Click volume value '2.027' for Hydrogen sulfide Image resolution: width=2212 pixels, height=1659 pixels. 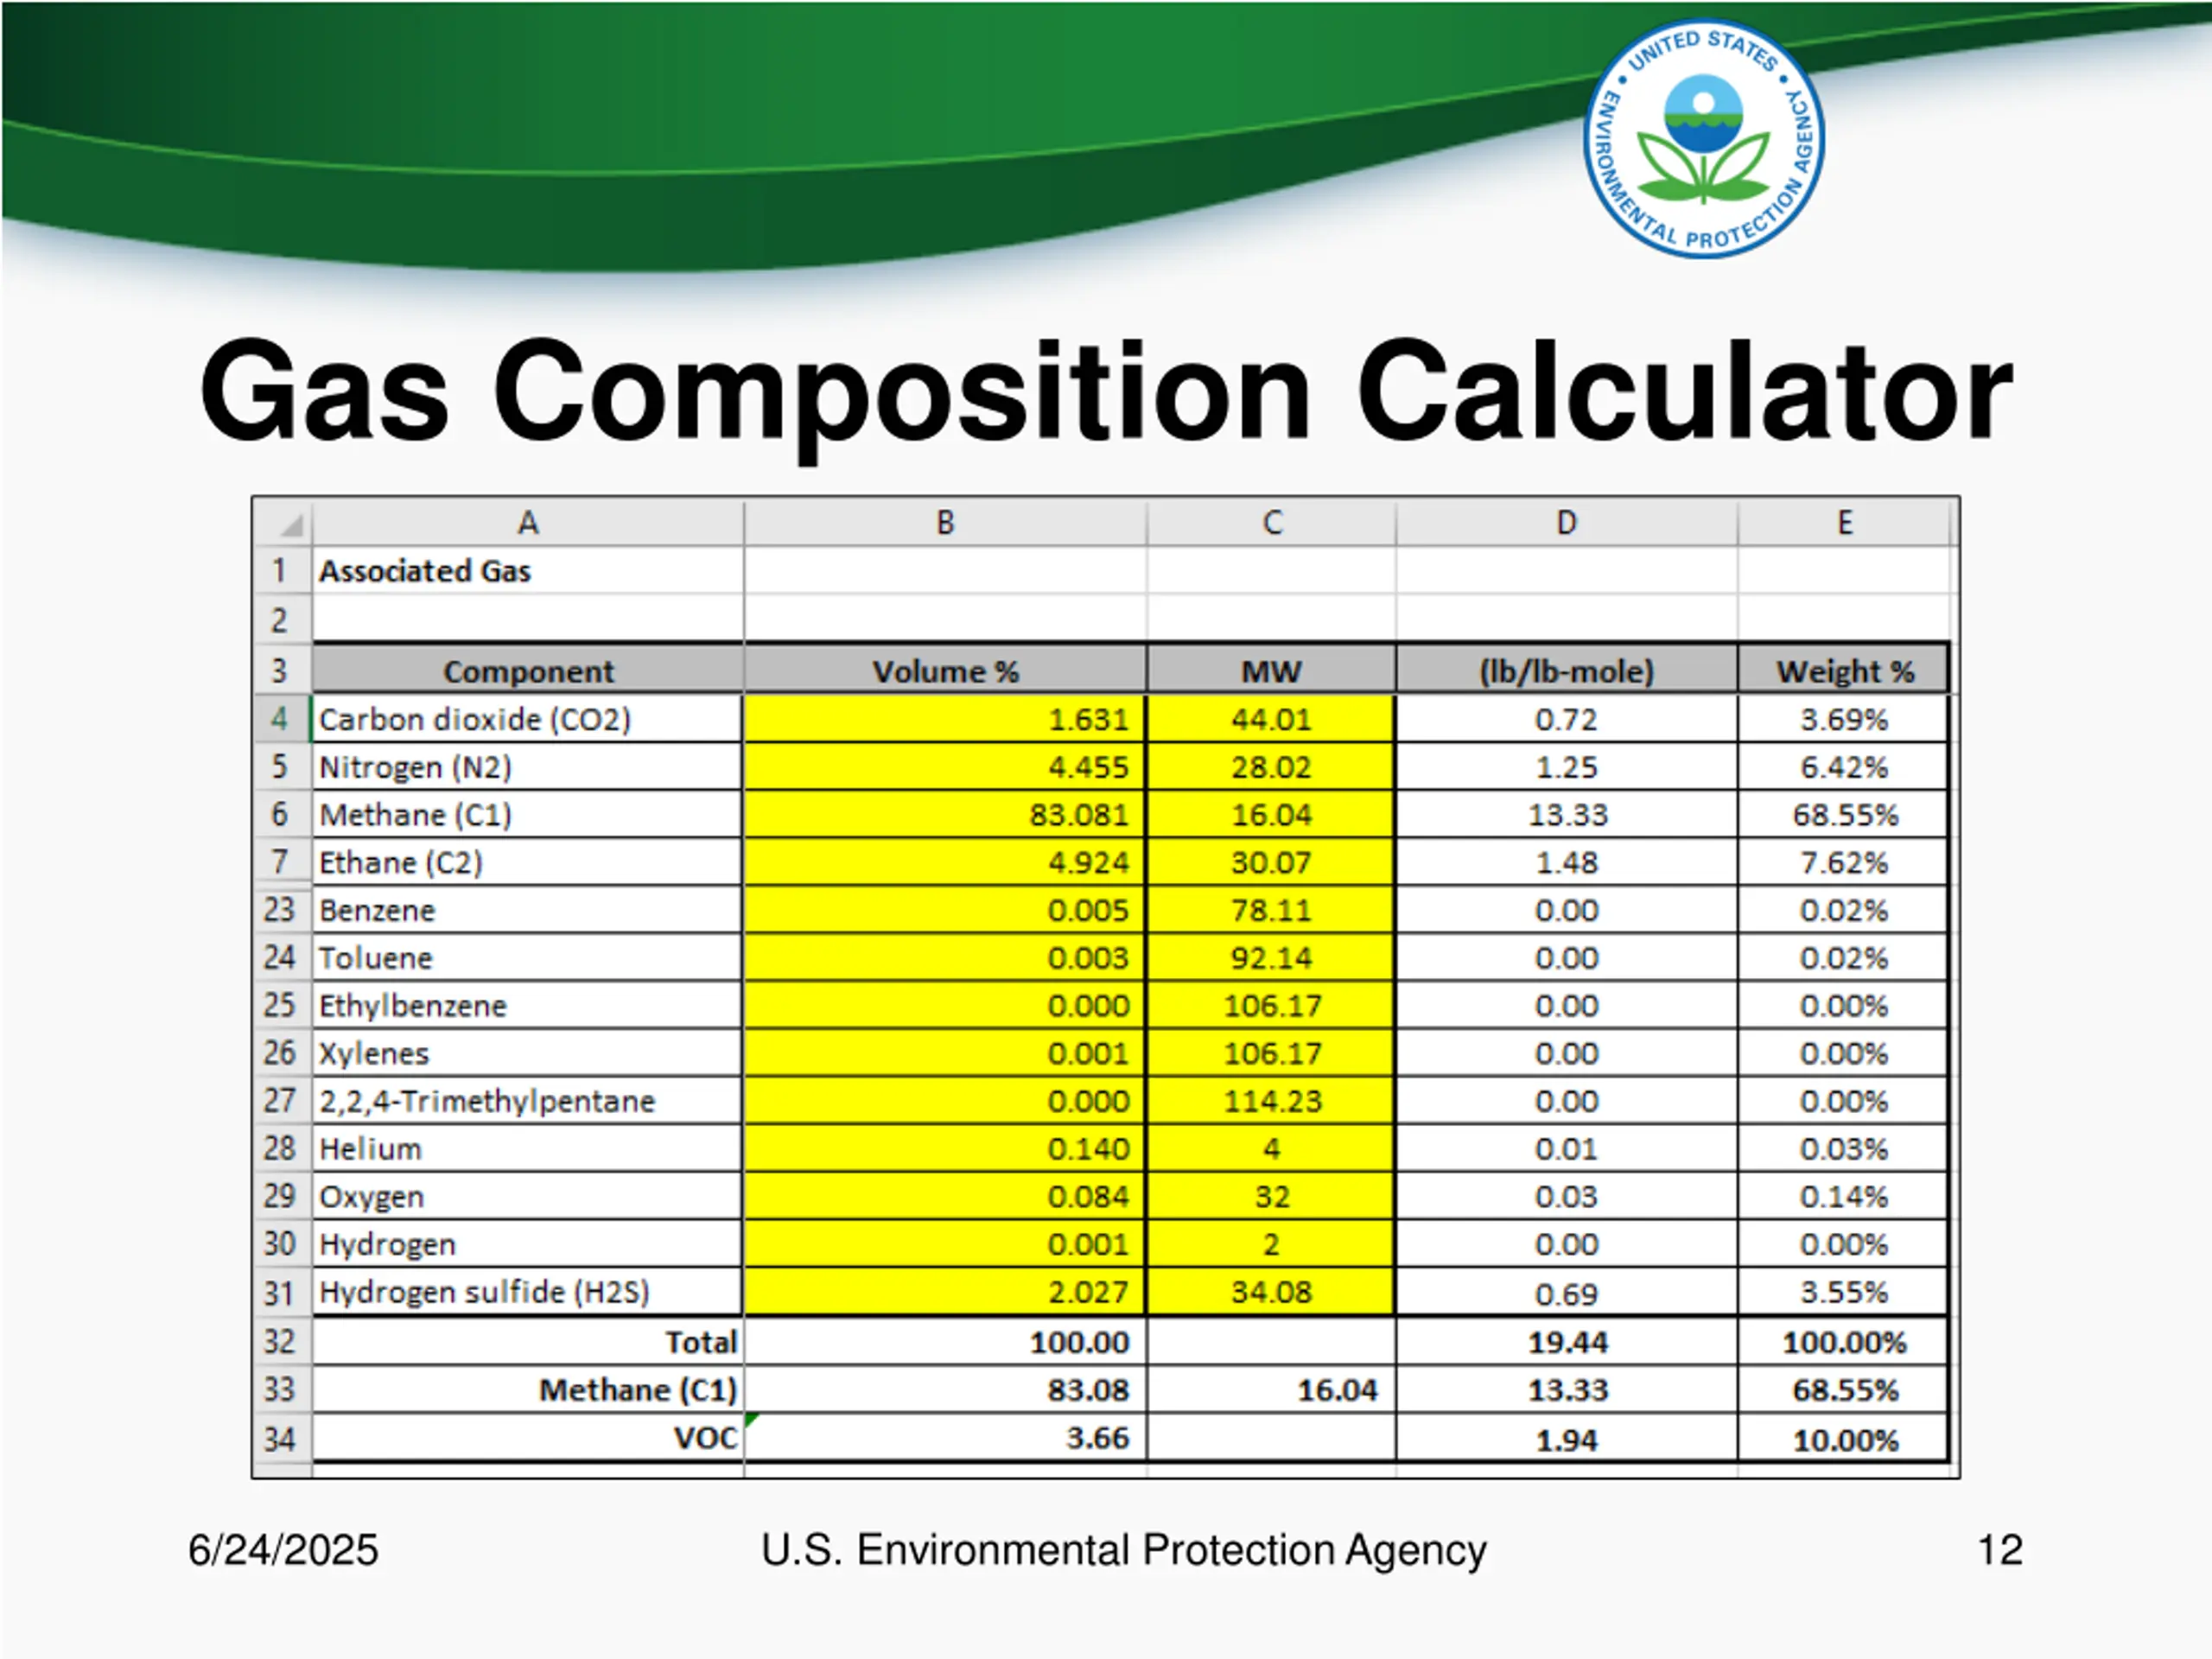pyautogui.click(x=945, y=1292)
